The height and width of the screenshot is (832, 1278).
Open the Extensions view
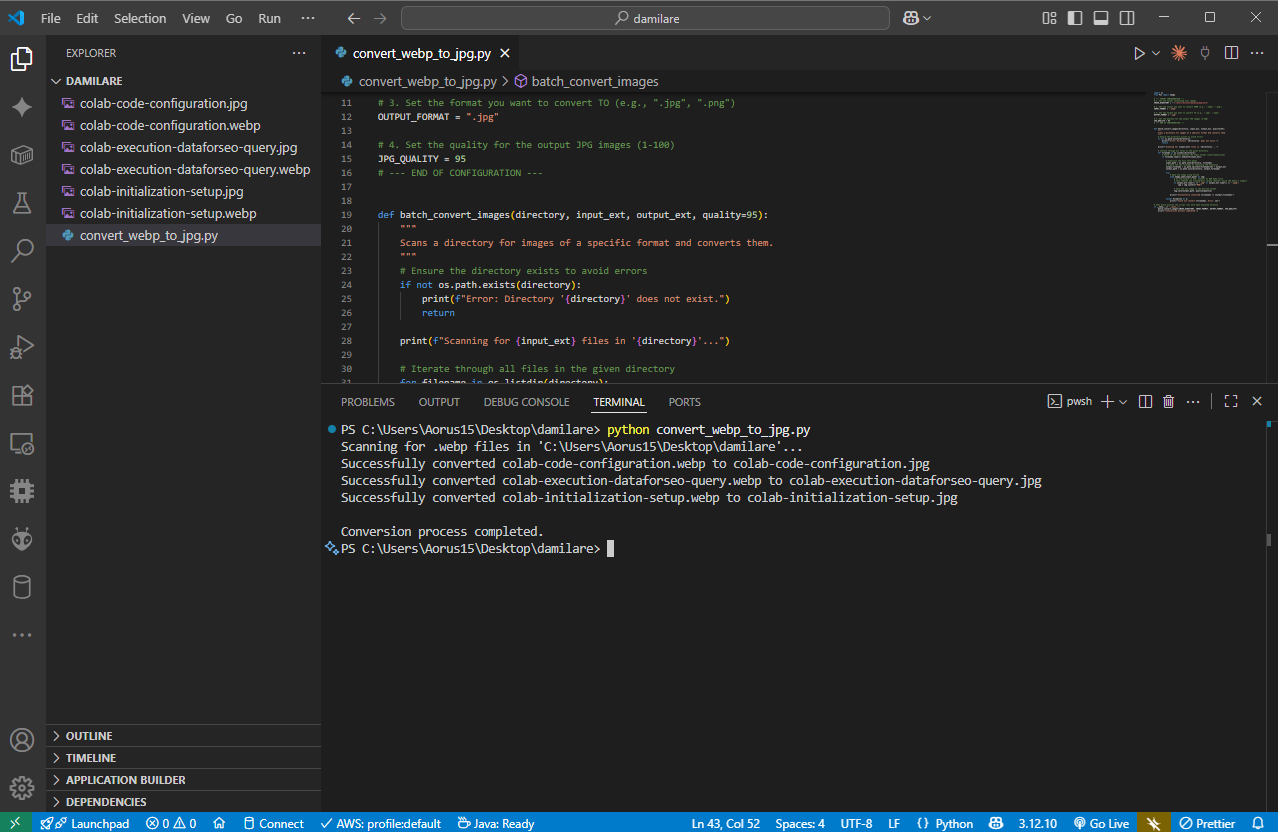pyautogui.click(x=22, y=395)
